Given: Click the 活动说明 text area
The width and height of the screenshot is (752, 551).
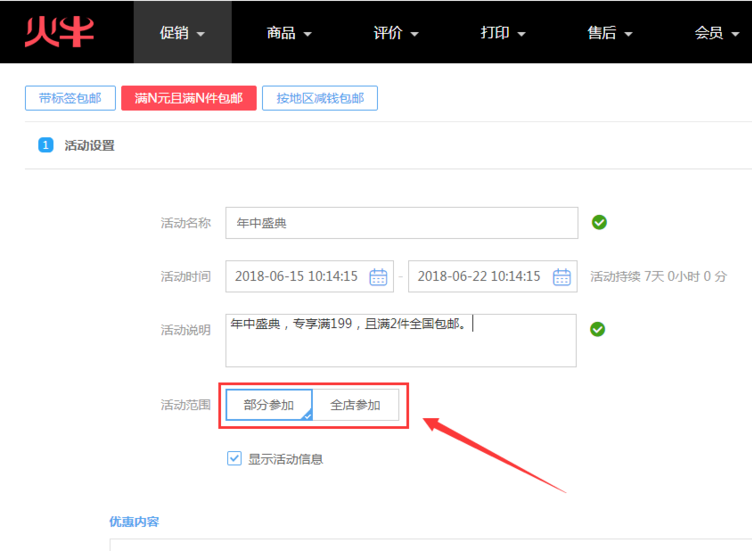Looking at the screenshot, I should [401, 340].
